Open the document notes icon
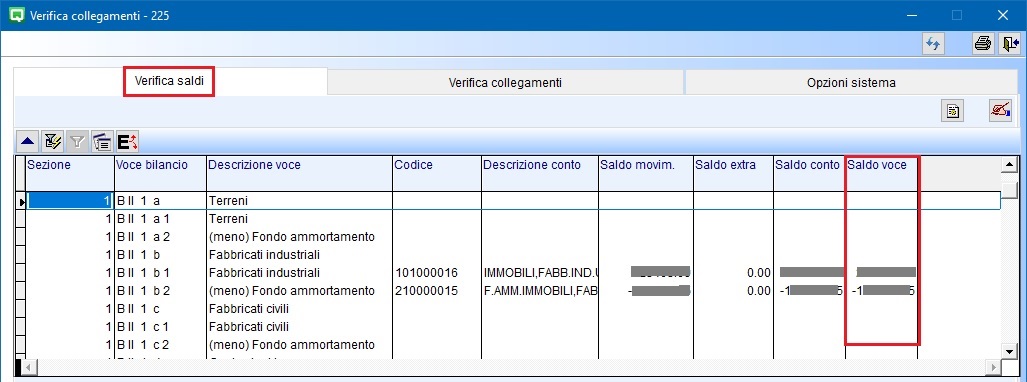This screenshot has width=1027, height=382. coord(953,111)
